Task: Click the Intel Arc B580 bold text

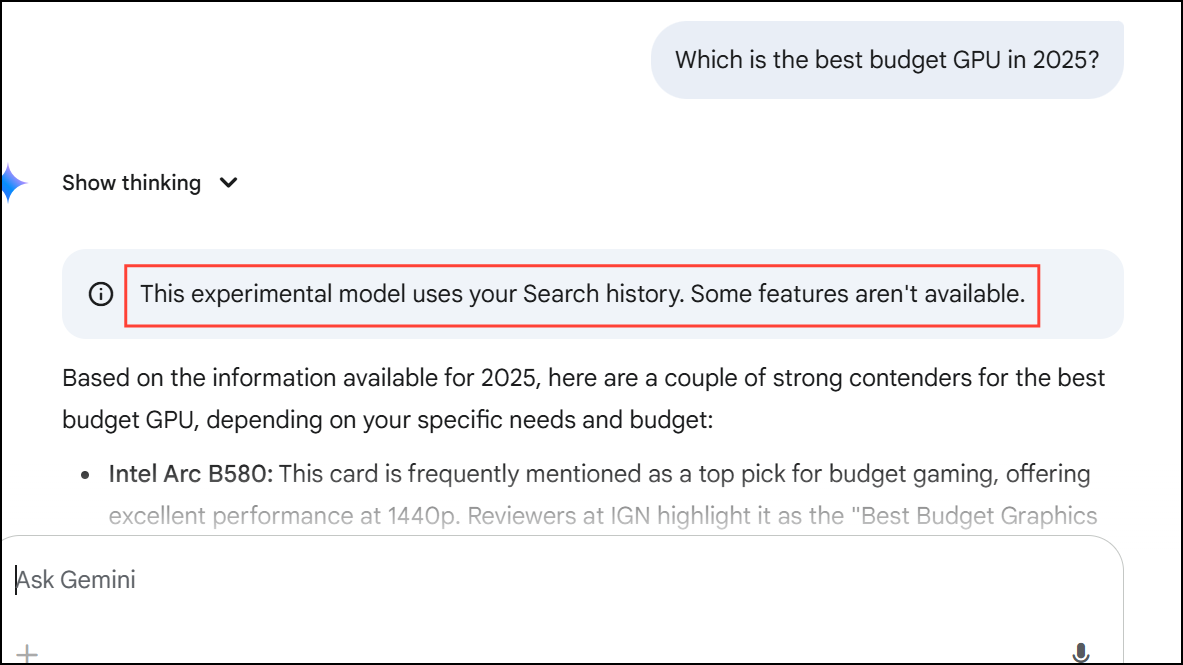Action: click(190, 474)
